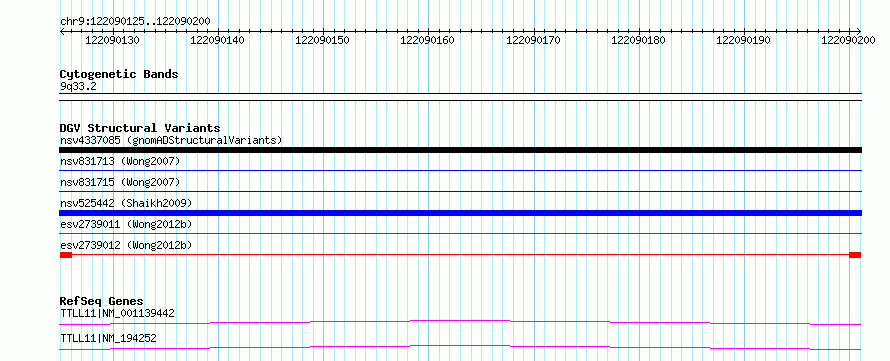890x361 pixels.
Task: Click ruler tick label 122090130
Action: [x=112, y=40]
